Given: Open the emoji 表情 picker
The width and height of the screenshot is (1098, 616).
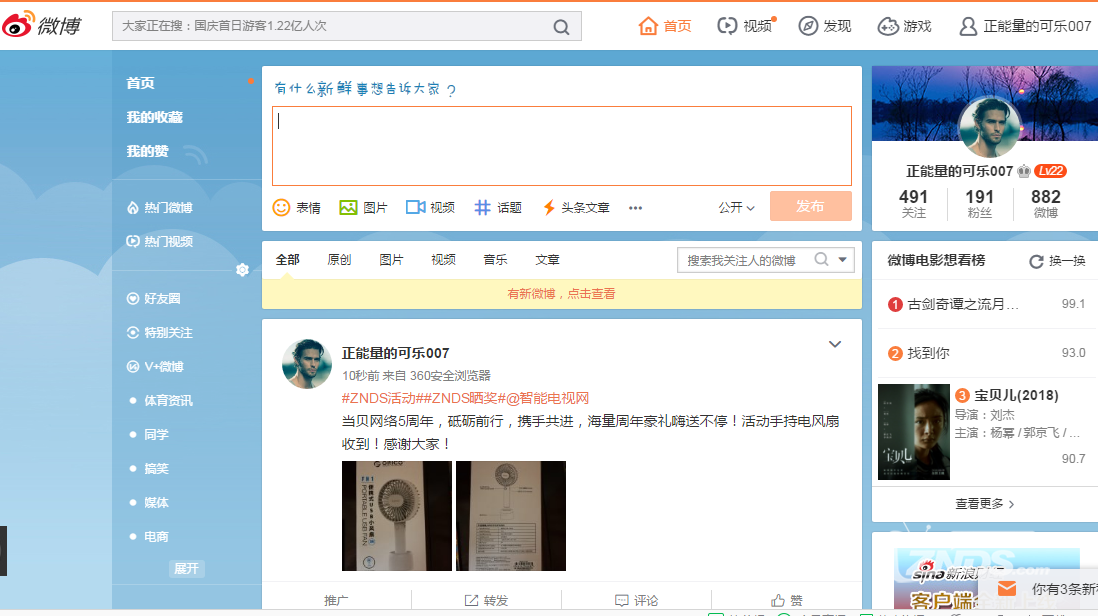Looking at the screenshot, I should 297,207.
